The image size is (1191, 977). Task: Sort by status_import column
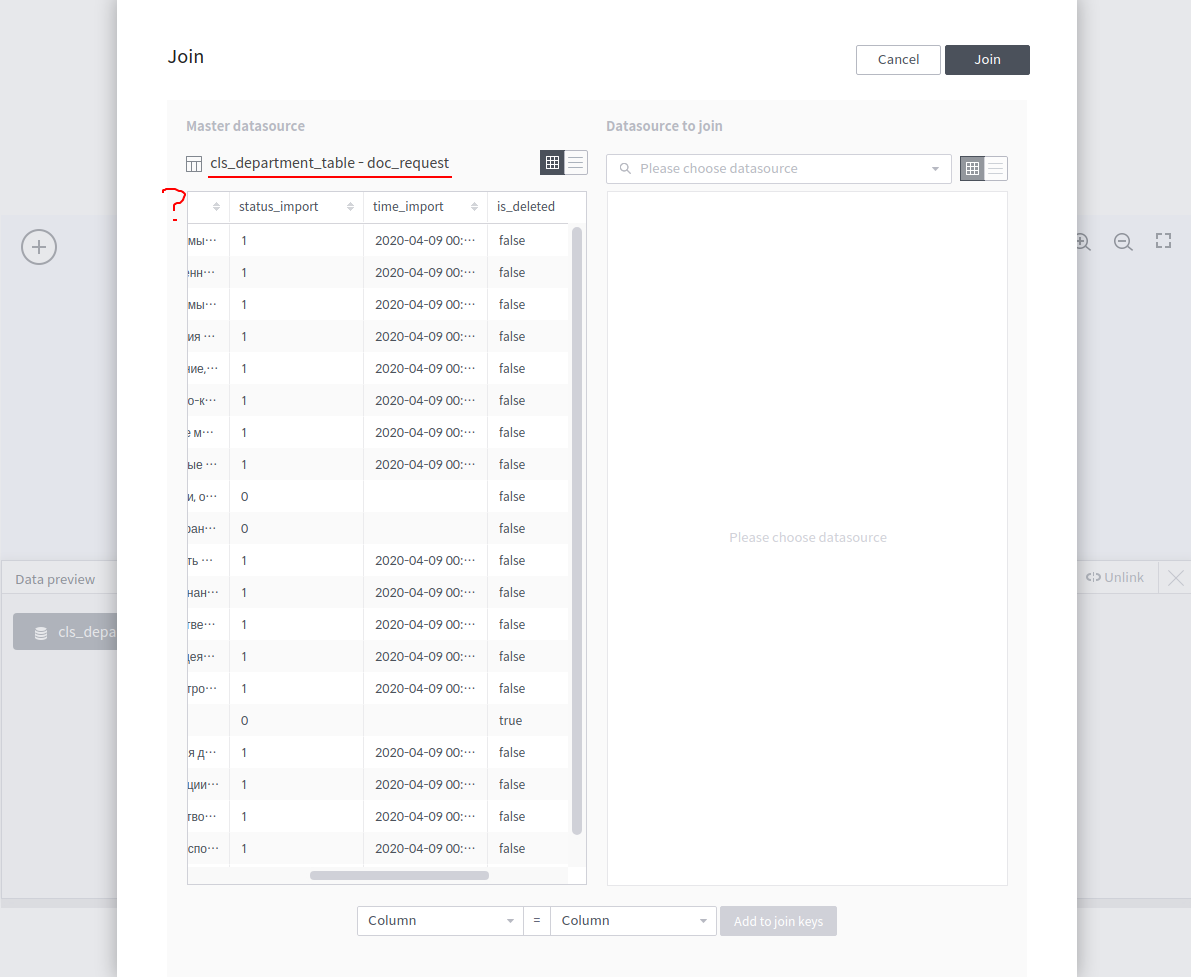click(x=350, y=207)
